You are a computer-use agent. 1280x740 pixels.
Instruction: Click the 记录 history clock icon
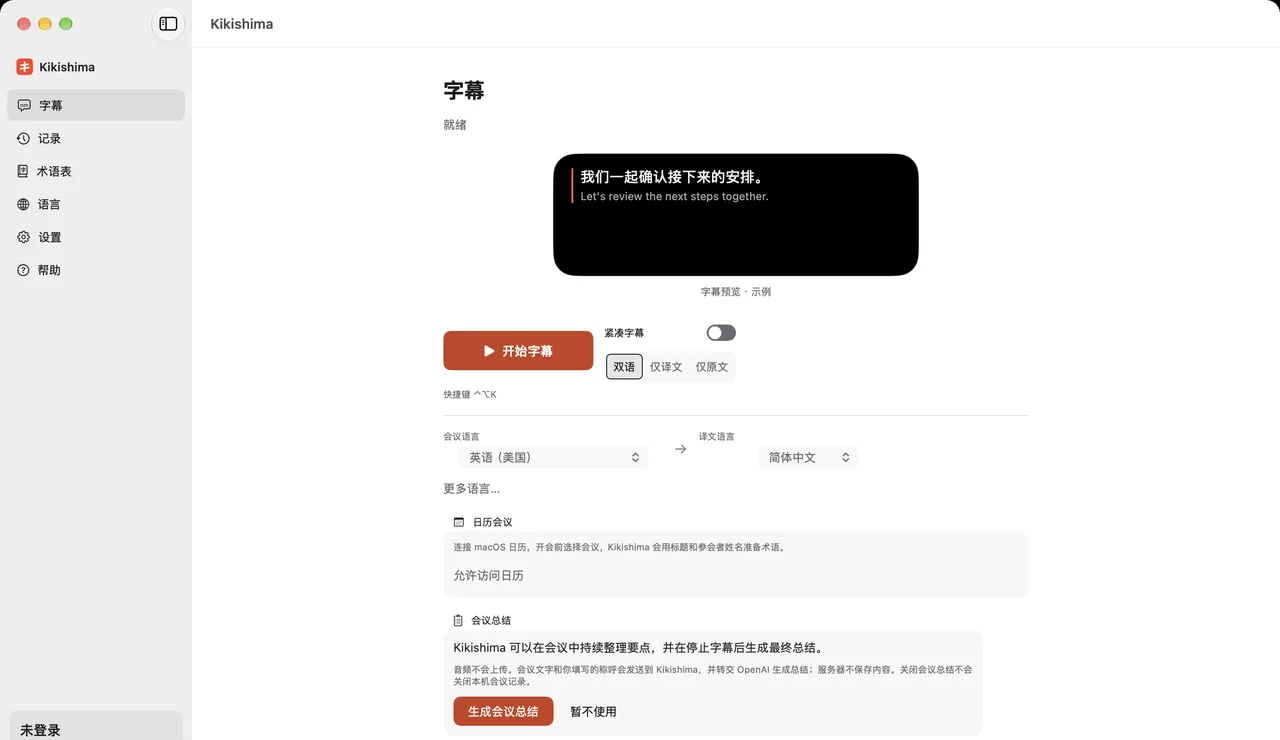[24, 138]
